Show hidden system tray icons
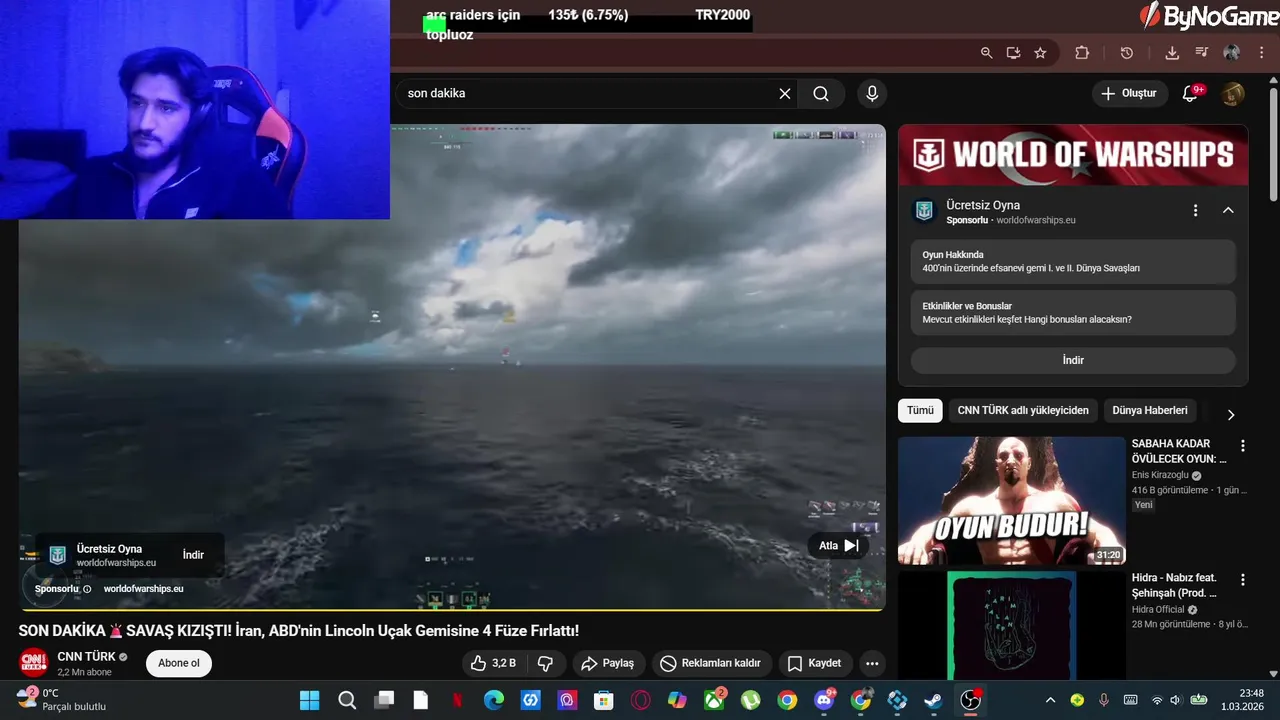Screen dimensions: 1280x720 [1050, 700]
